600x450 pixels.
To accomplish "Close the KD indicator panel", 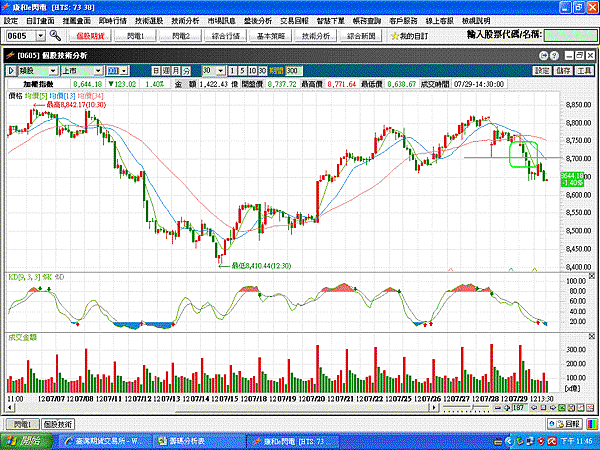I will point(592,276).
